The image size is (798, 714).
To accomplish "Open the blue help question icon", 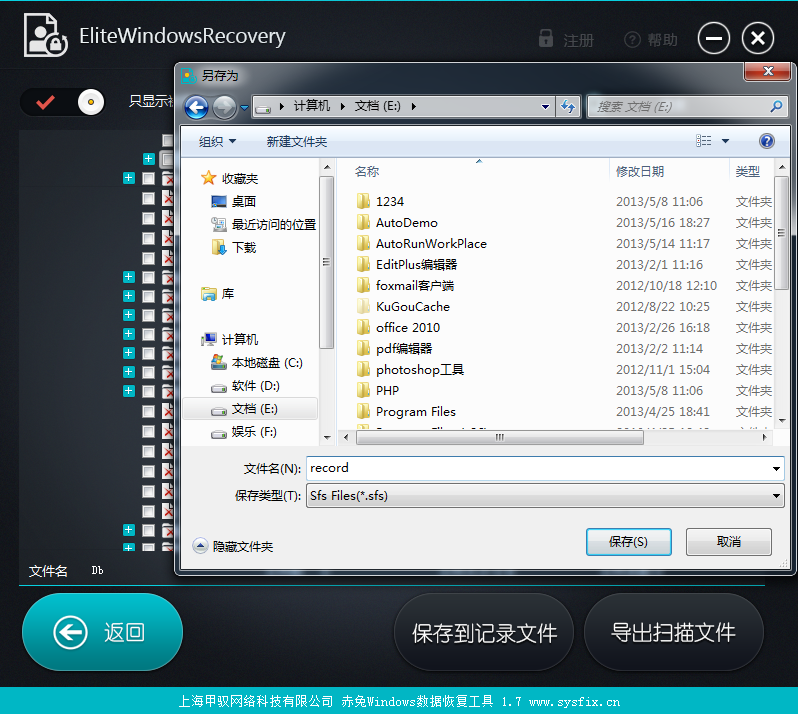I will coord(766,141).
